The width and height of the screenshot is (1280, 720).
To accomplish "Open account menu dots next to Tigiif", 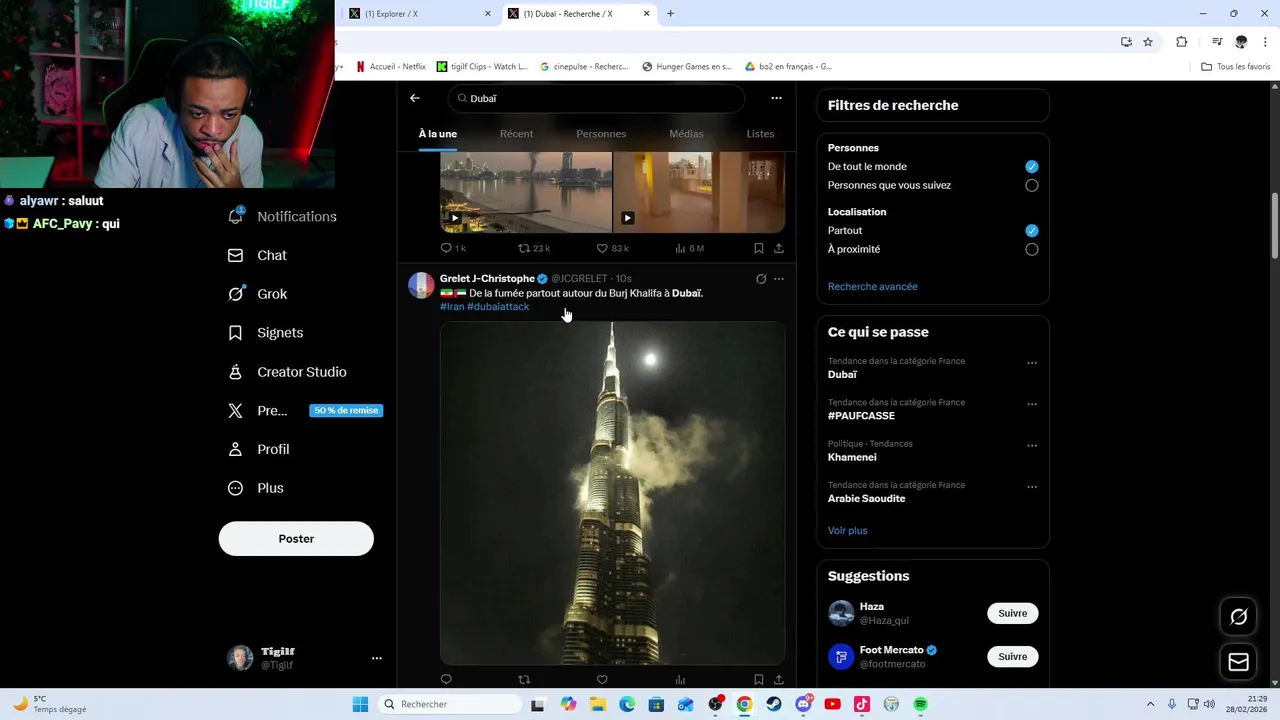I will (377, 658).
